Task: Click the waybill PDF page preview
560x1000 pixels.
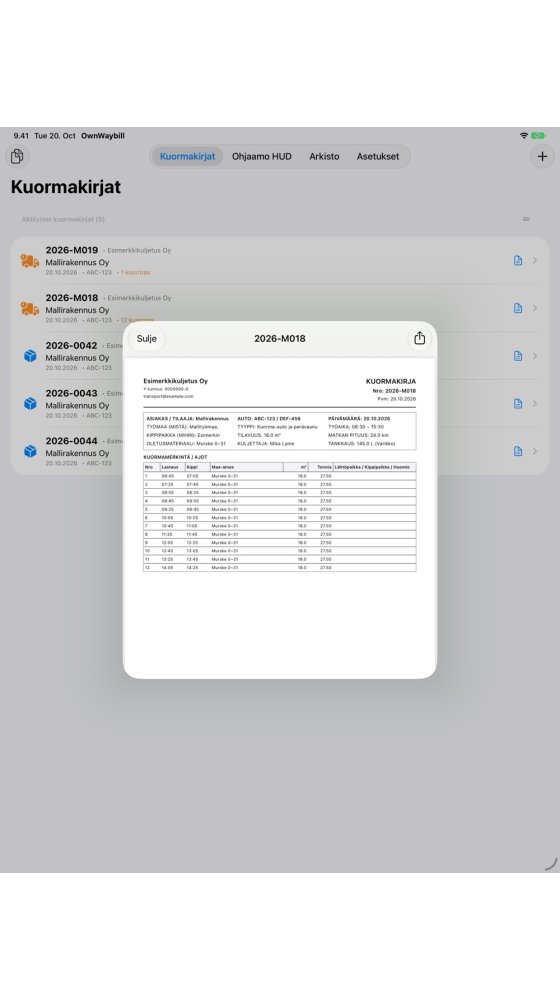Action: point(280,517)
